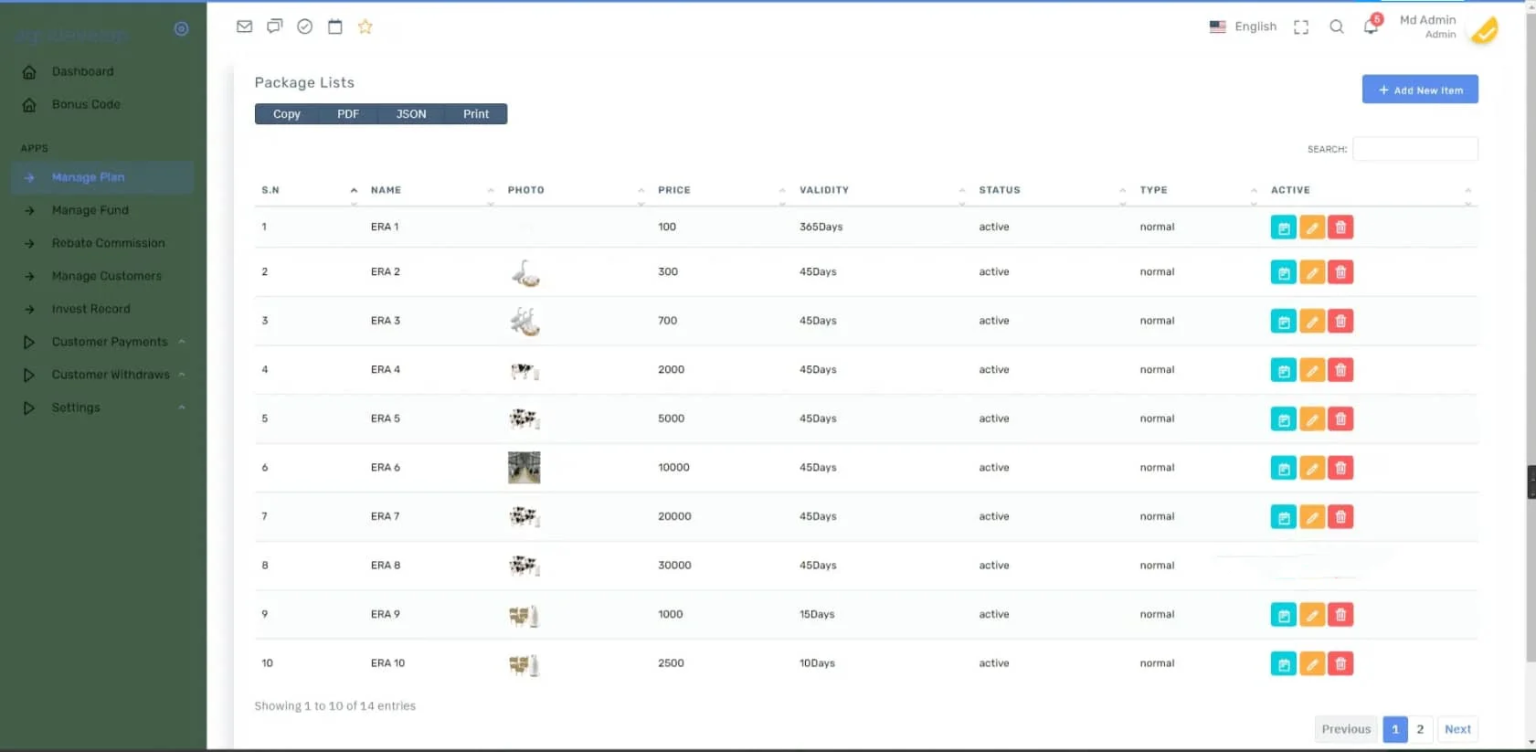Open the chat bubbles icon
Viewport: 1536px width, 752px height.
click(x=275, y=27)
